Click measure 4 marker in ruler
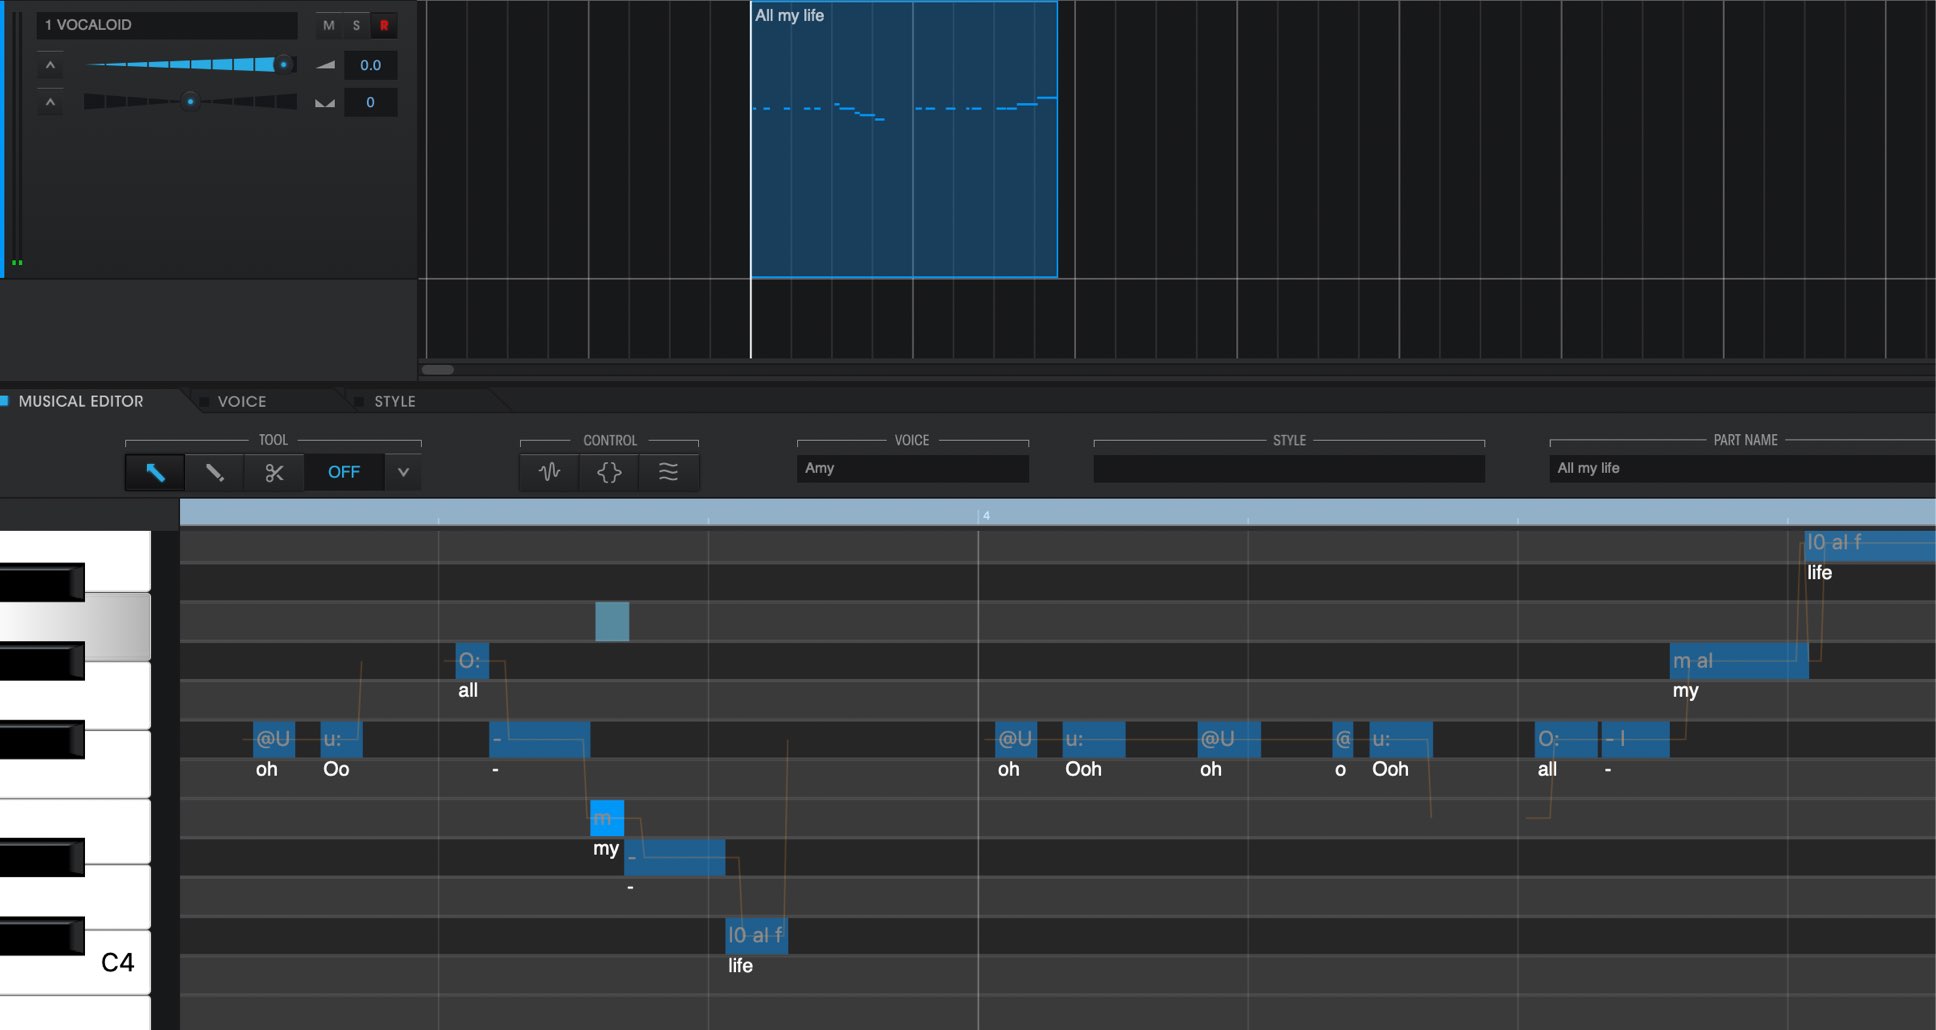The image size is (1936, 1030). pos(986,515)
